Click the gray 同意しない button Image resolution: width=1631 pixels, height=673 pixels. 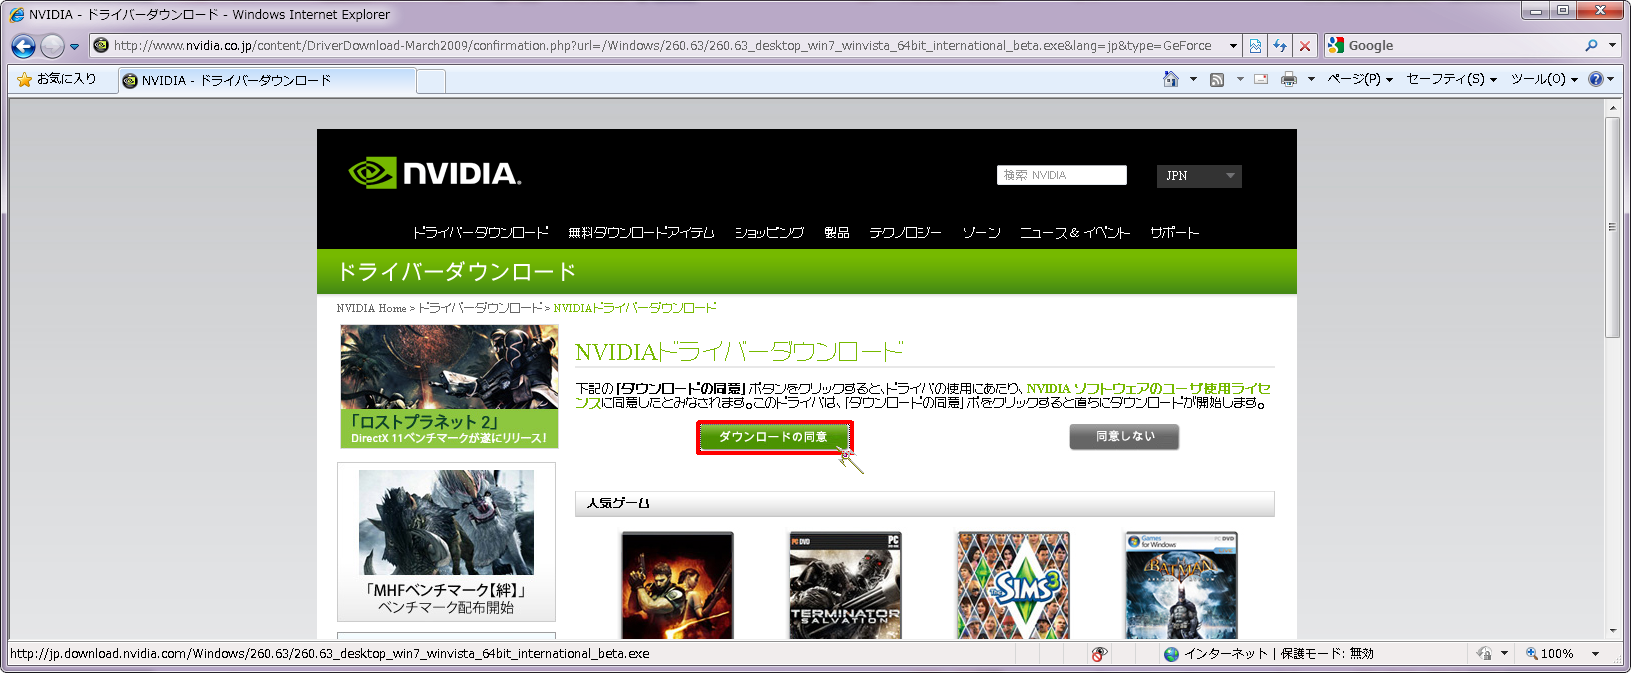click(1124, 437)
